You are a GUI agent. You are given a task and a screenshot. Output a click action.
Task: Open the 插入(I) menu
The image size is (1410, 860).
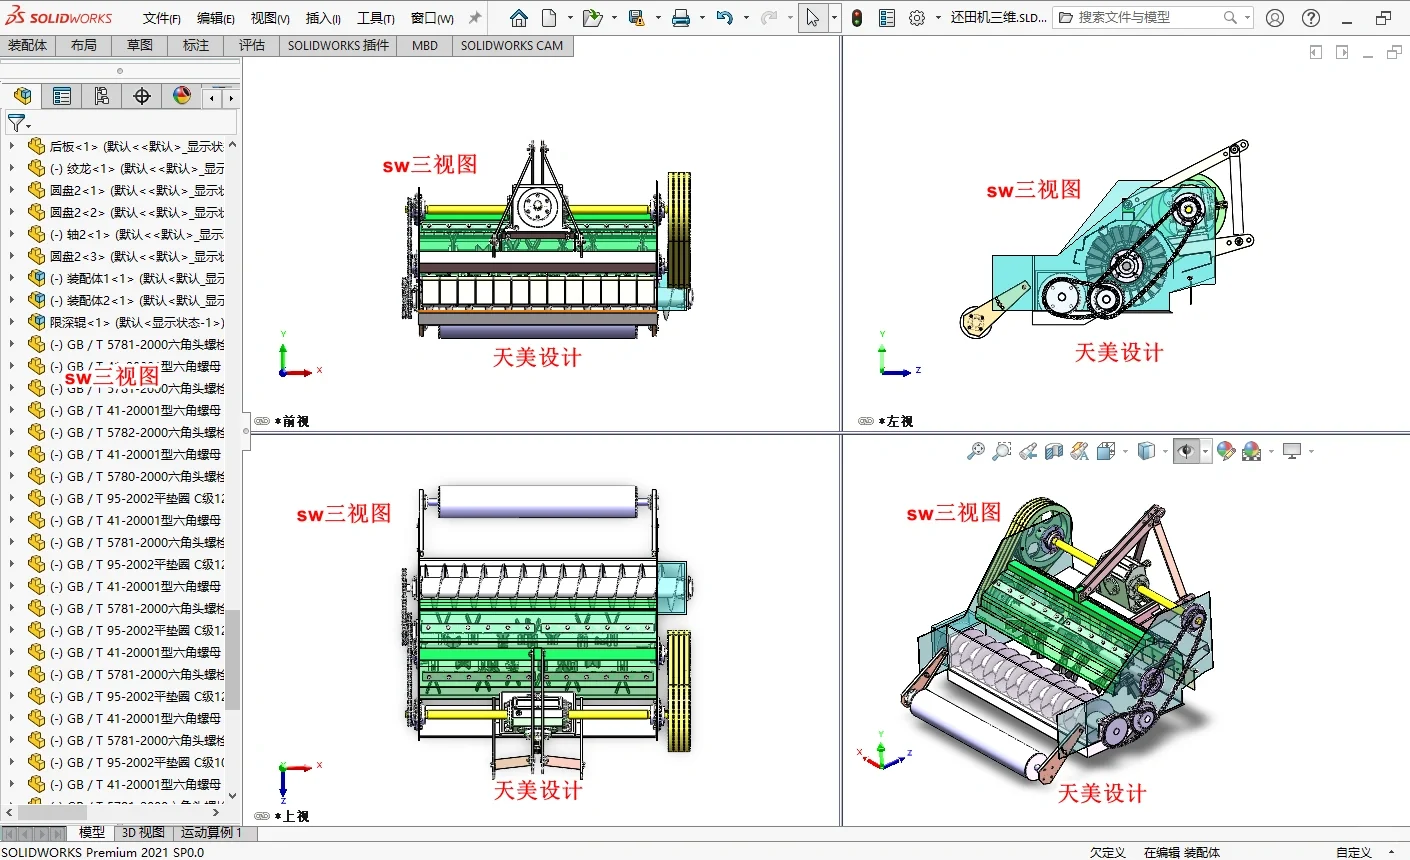(323, 18)
